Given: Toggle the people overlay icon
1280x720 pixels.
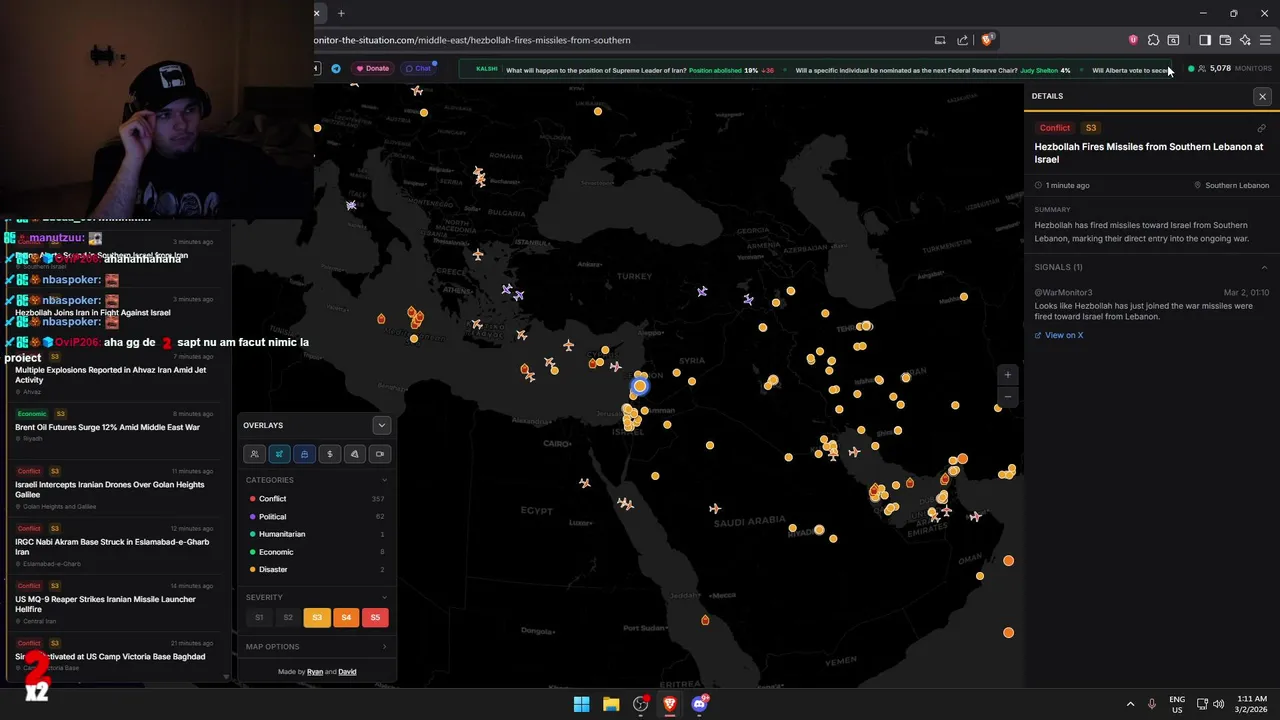Looking at the screenshot, I should click(254, 454).
